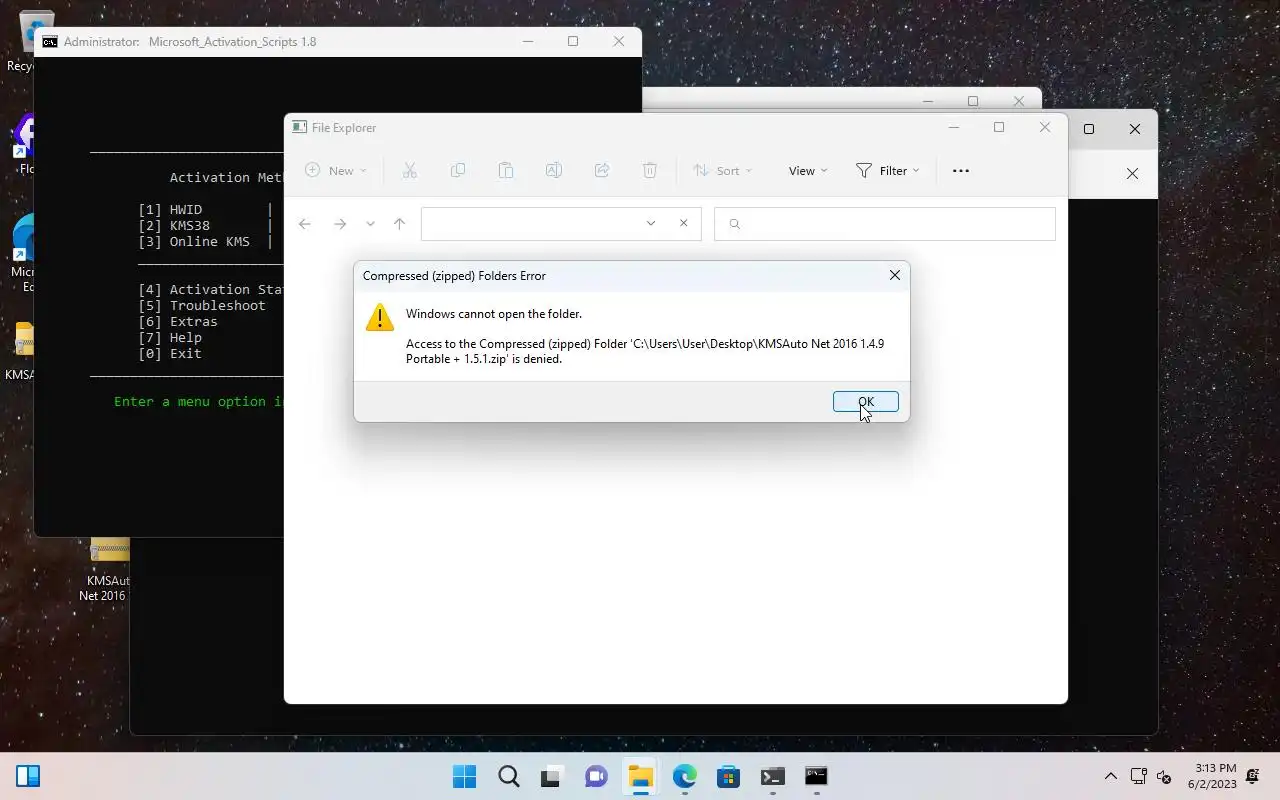Click the [0] Exit line in the console
Viewport: 1280px width, 800px height.
(170, 353)
